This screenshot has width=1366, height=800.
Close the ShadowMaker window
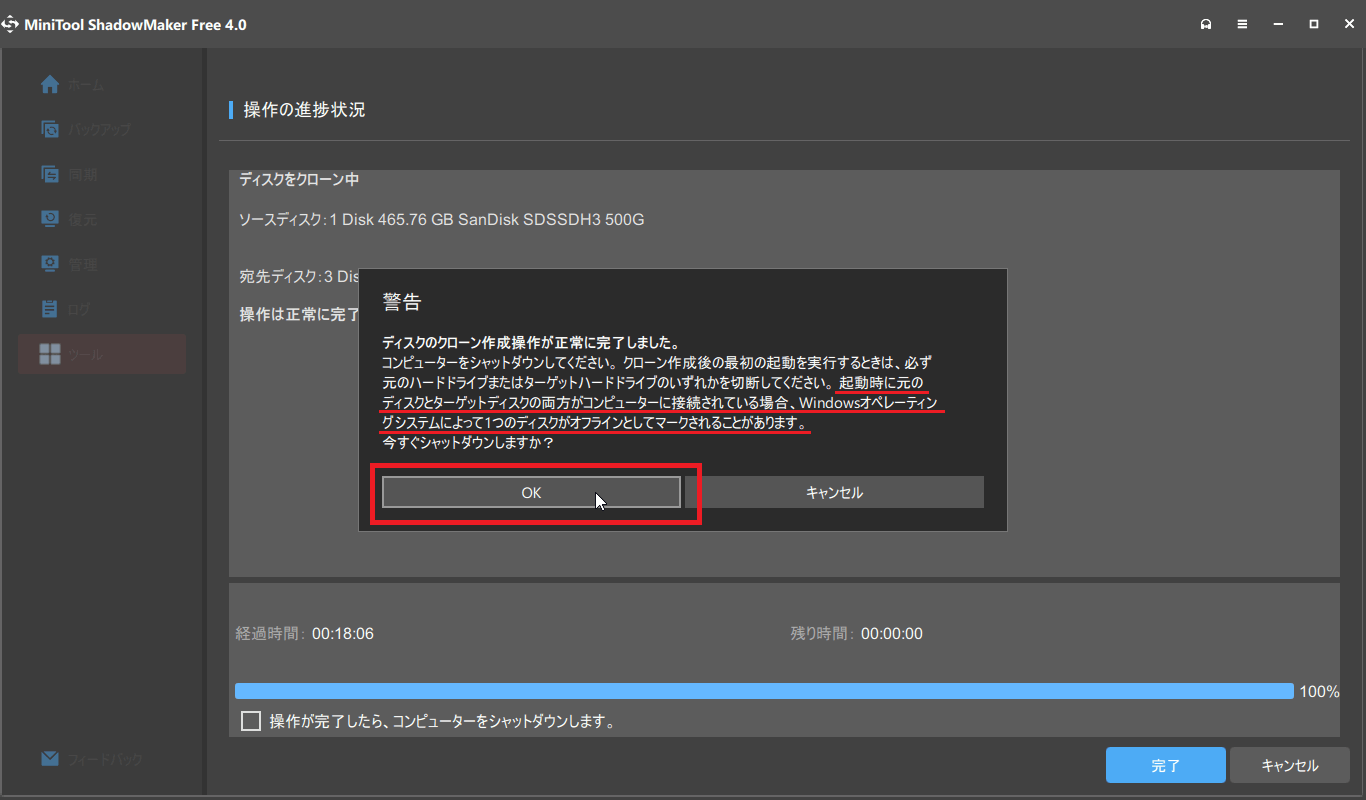(1348, 24)
